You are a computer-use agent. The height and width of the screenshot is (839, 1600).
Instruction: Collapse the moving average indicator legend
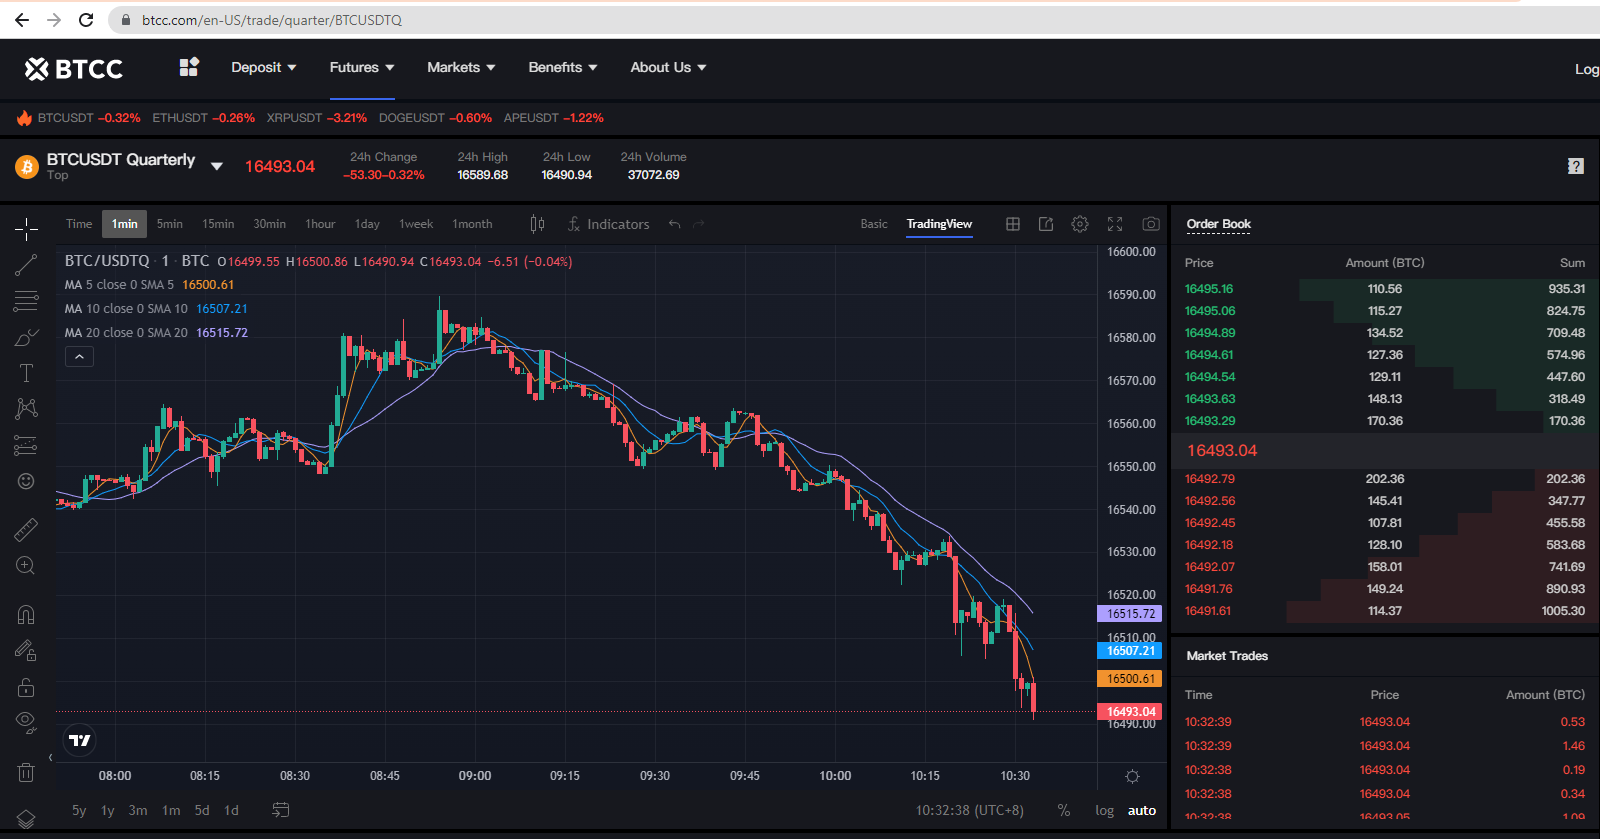79,356
